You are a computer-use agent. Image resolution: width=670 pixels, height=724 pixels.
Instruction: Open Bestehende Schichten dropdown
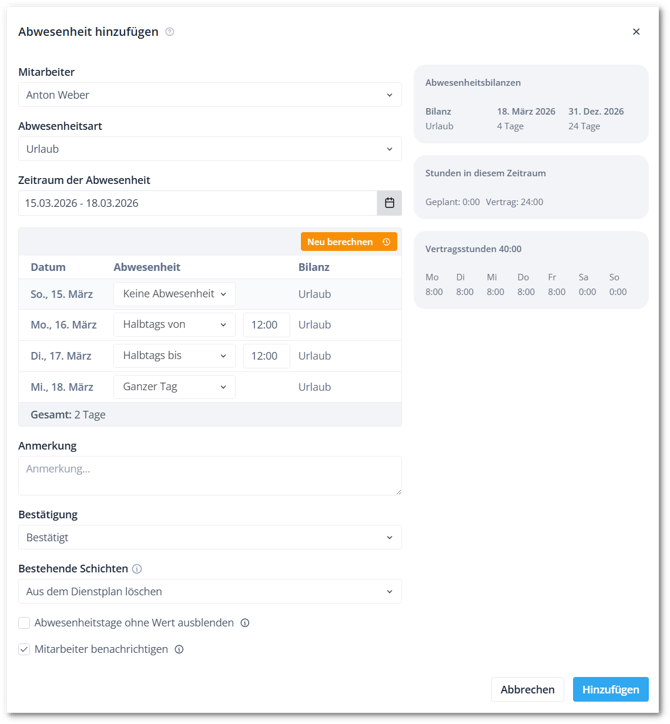click(x=210, y=591)
